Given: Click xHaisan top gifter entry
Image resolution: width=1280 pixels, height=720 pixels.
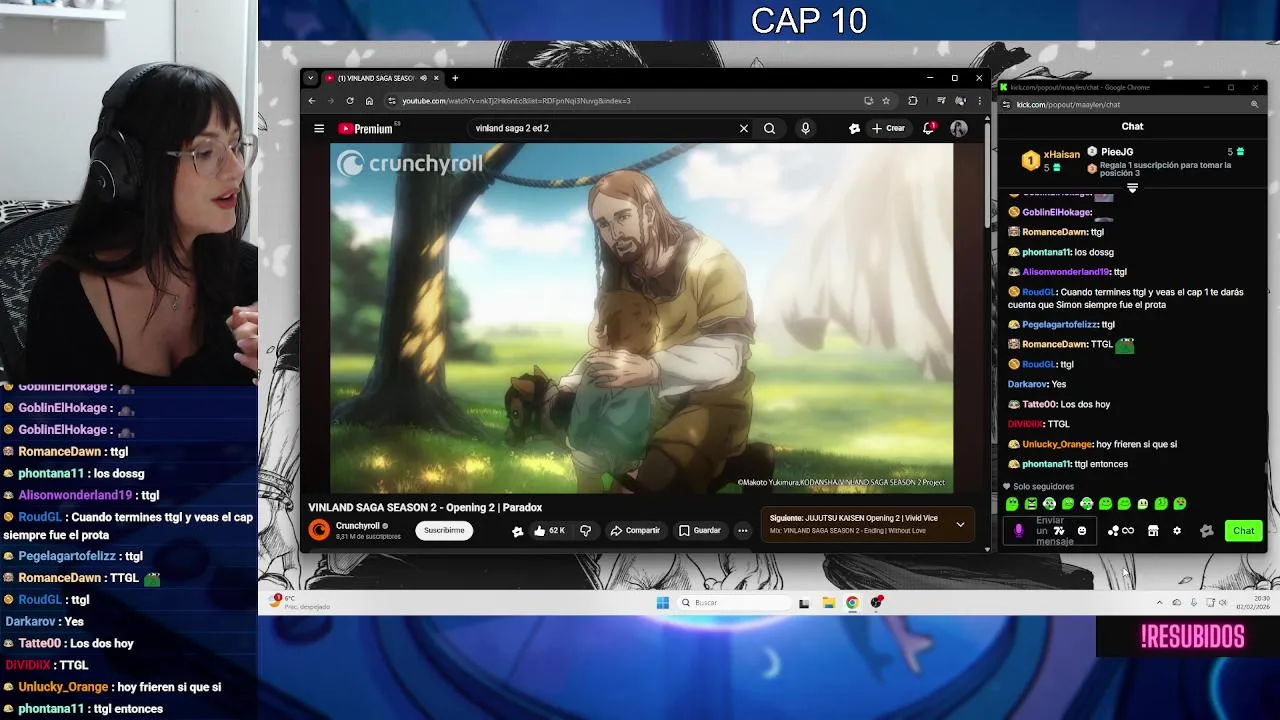Looking at the screenshot, I should click(x=1050, y=160).
